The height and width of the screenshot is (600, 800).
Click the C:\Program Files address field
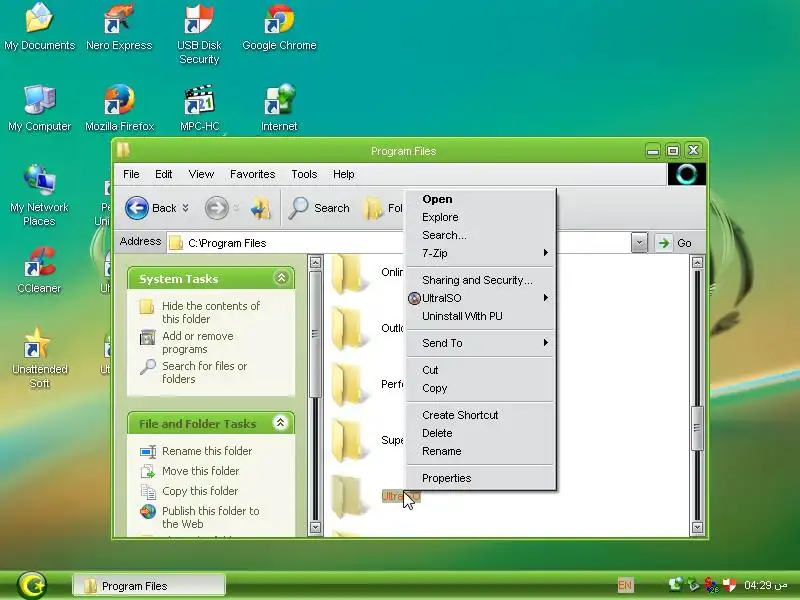(398, 243)
